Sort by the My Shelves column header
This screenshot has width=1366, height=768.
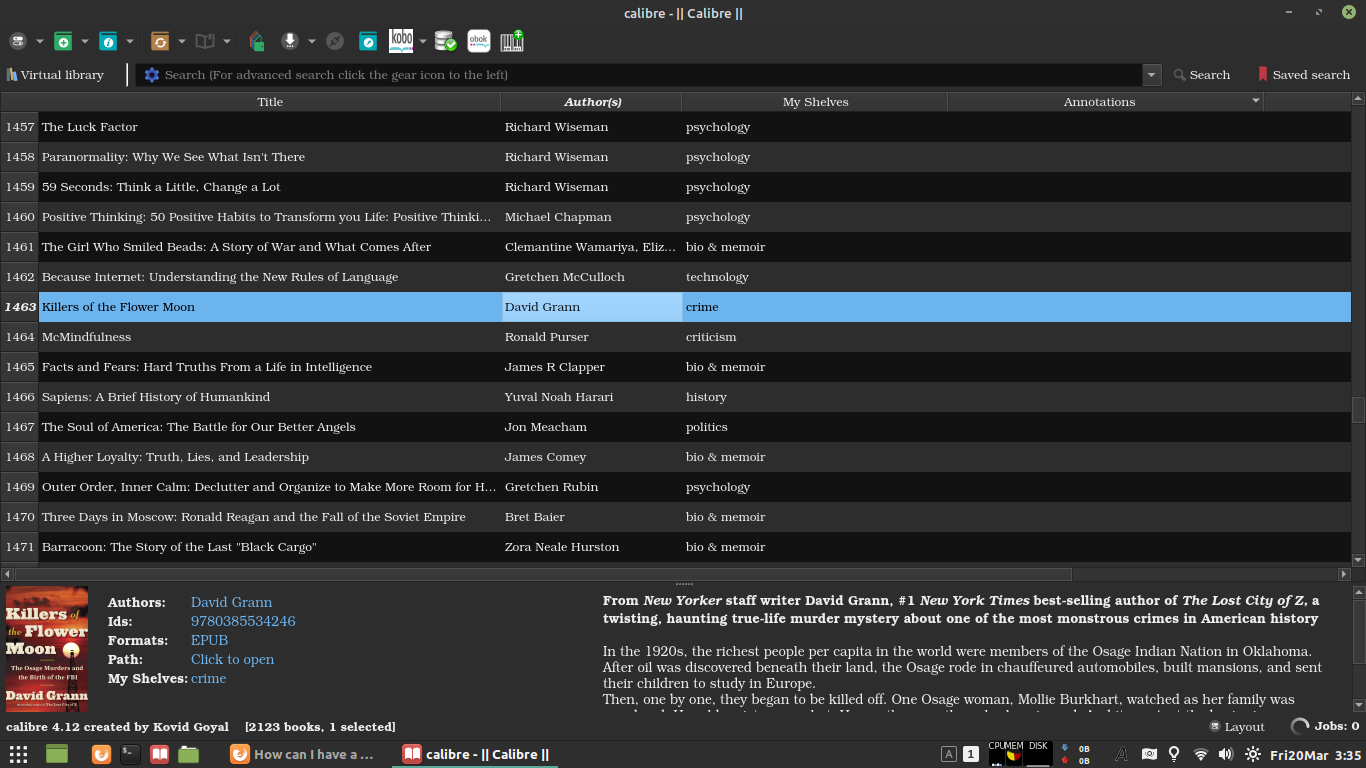pyautogui.click(x=815, y=102)
